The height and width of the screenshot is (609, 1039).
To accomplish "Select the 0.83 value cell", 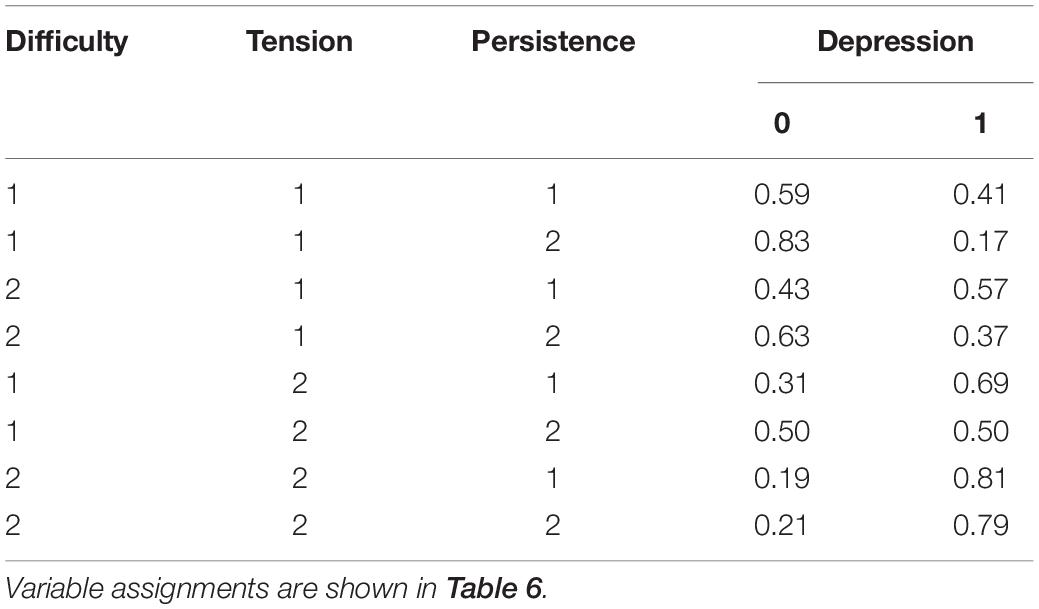I will 782,241.
